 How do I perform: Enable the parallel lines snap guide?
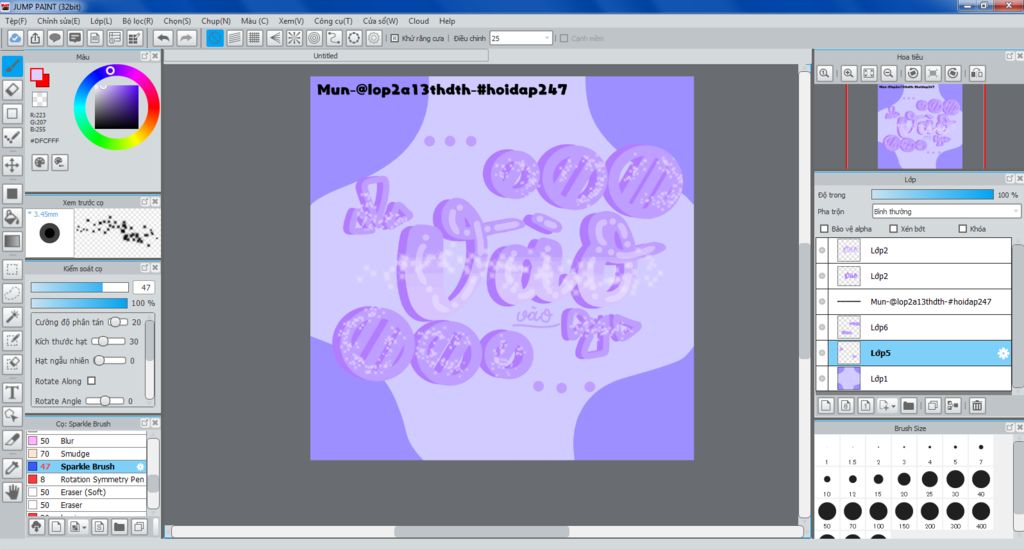[234, 38]
